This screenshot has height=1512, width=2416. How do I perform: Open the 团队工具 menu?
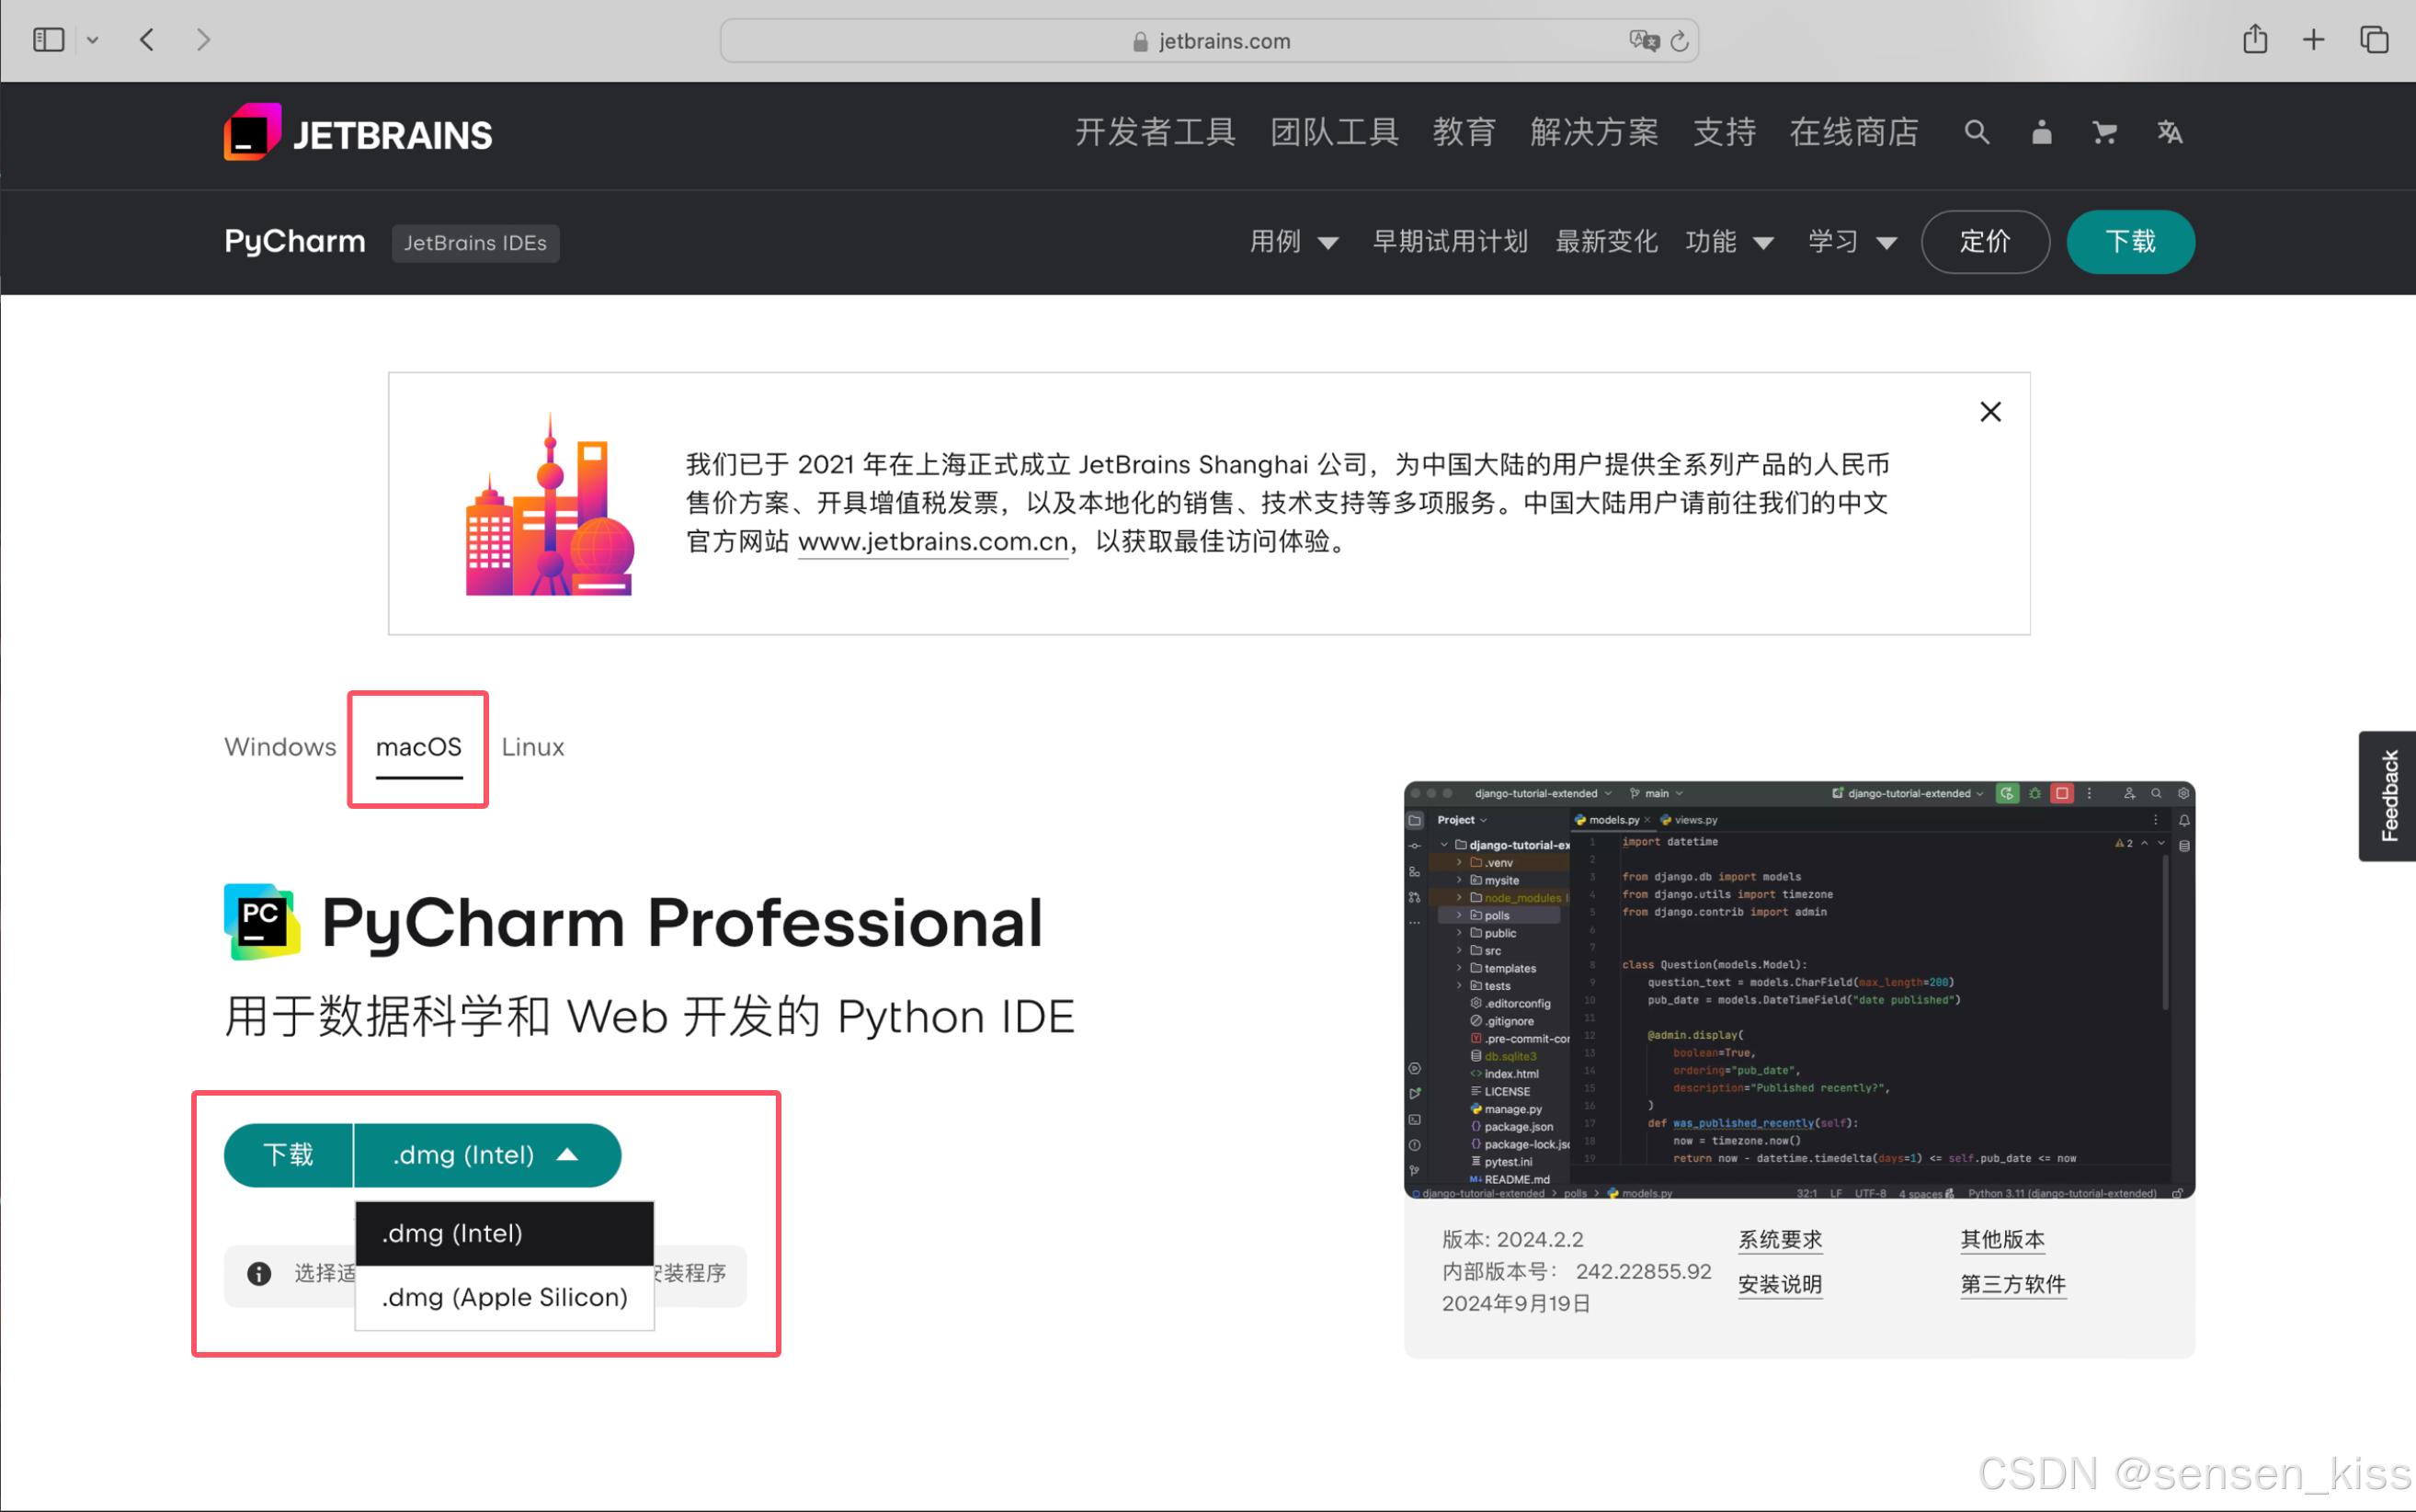pyautogui.click(x=1334, y=132)
